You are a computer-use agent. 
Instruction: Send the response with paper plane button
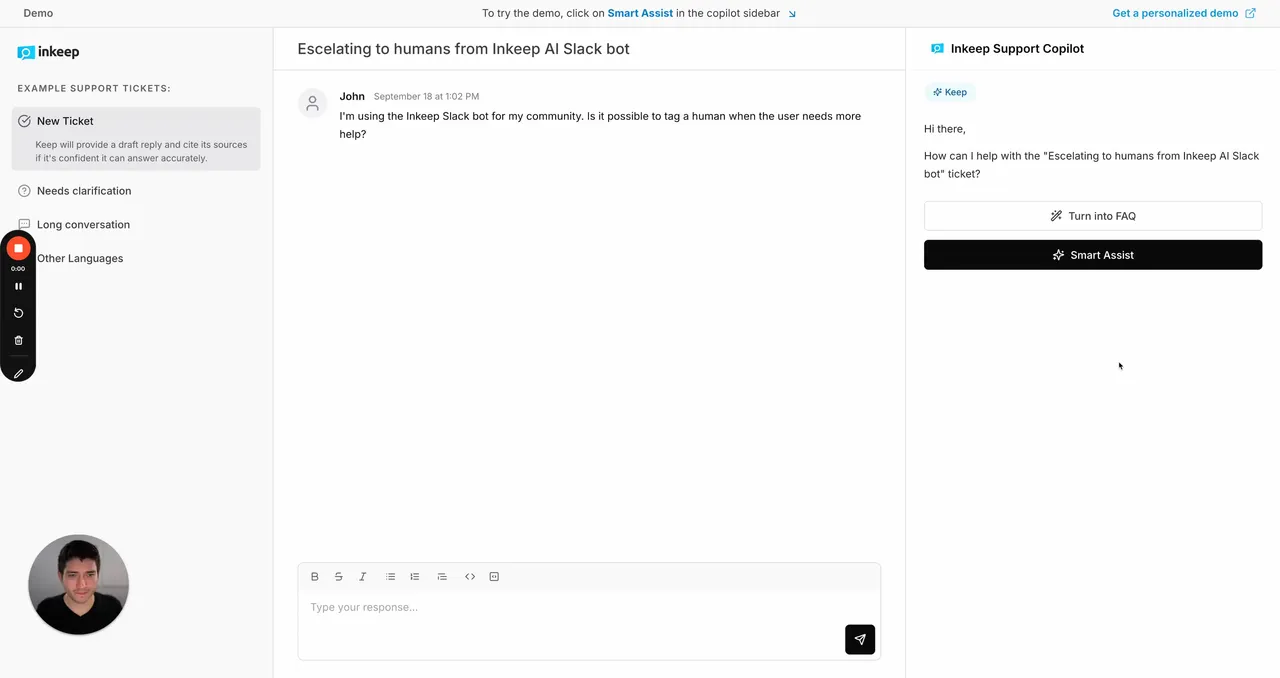(x=860, y=639)
